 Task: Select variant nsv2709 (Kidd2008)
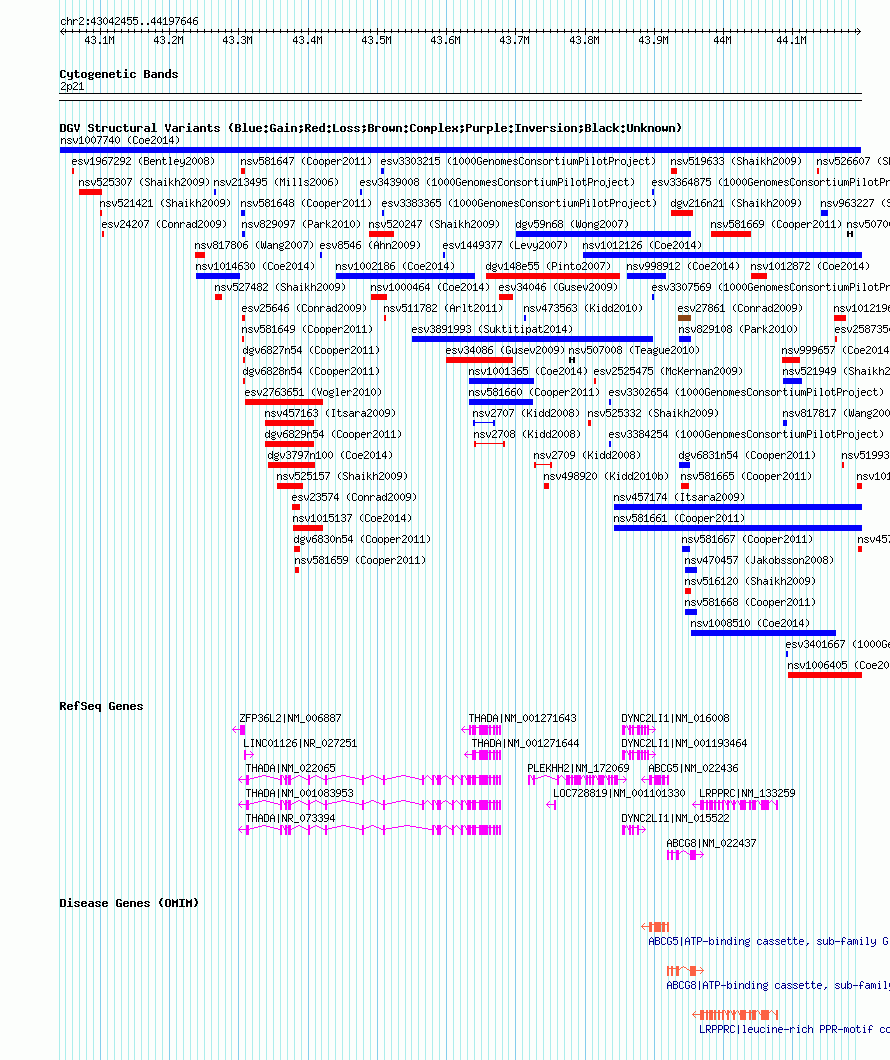point(587,455)
